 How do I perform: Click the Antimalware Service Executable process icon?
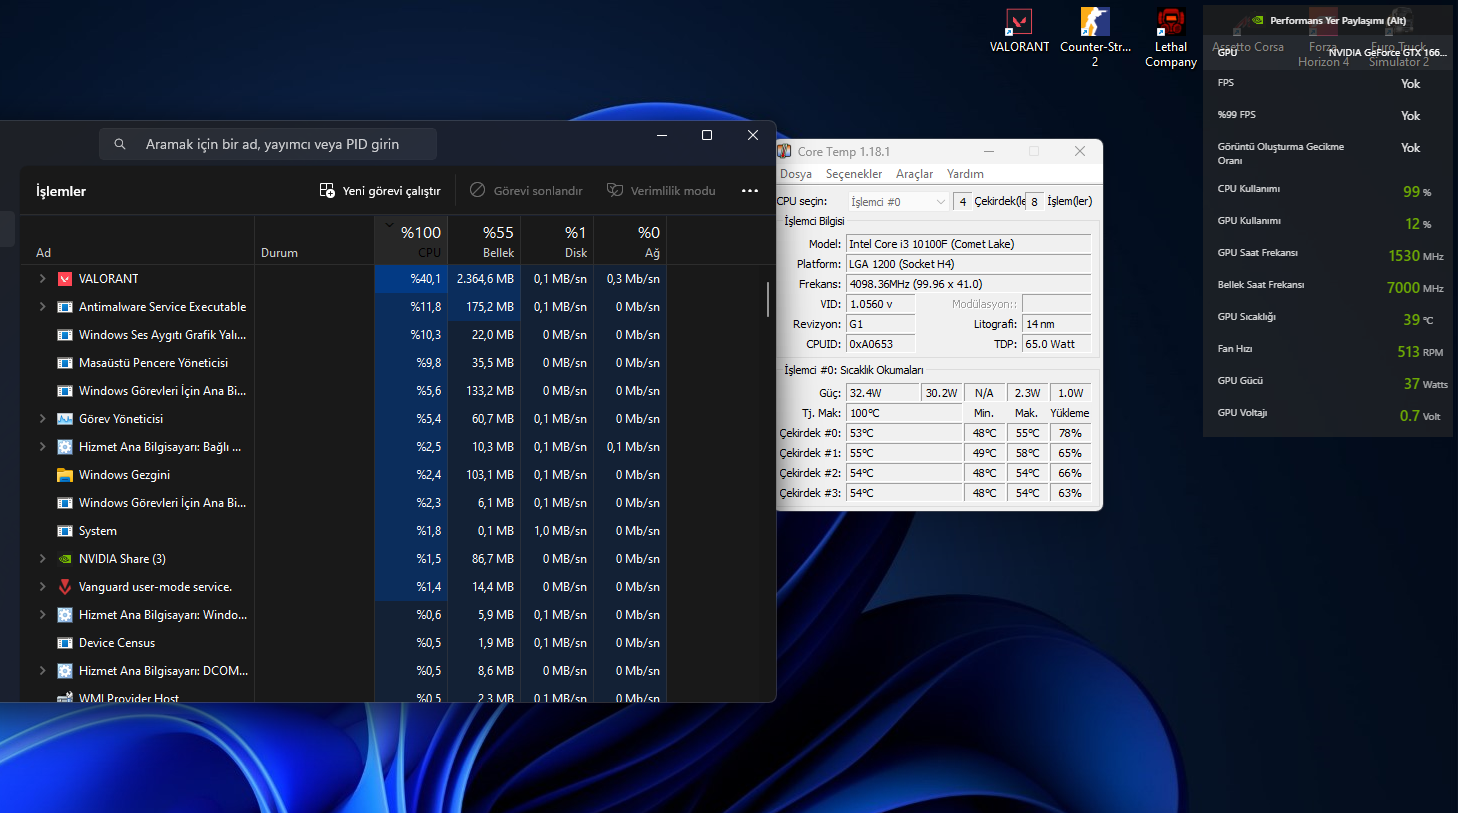point(65,307)
